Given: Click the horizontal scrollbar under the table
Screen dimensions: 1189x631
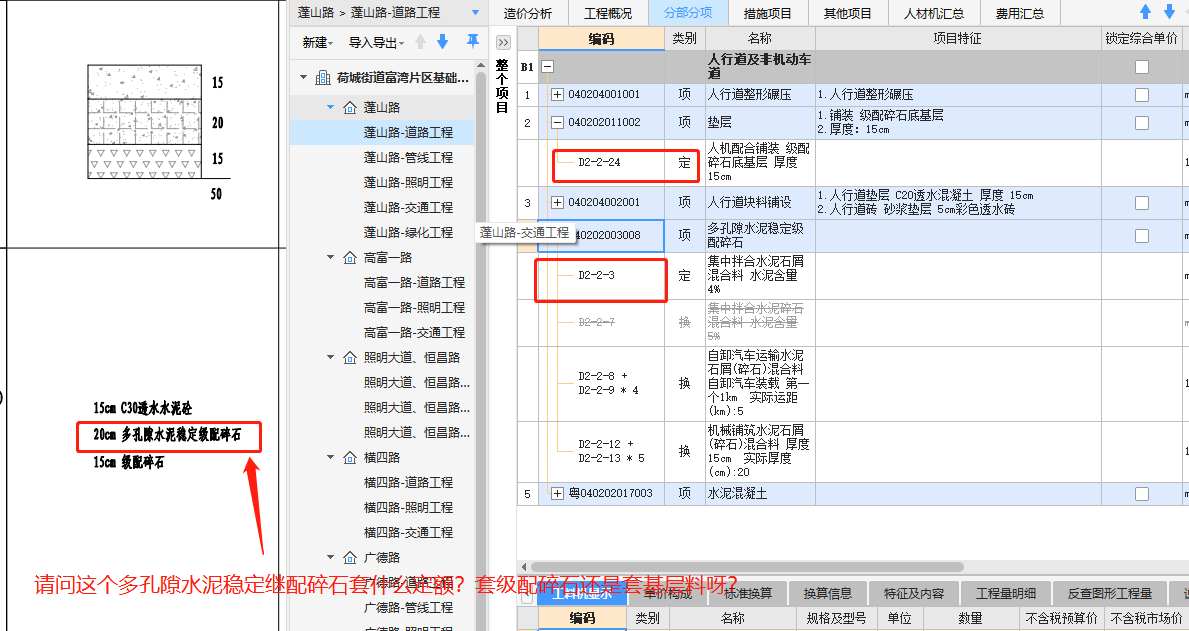Looking at the screenshot, I should 747,567.
